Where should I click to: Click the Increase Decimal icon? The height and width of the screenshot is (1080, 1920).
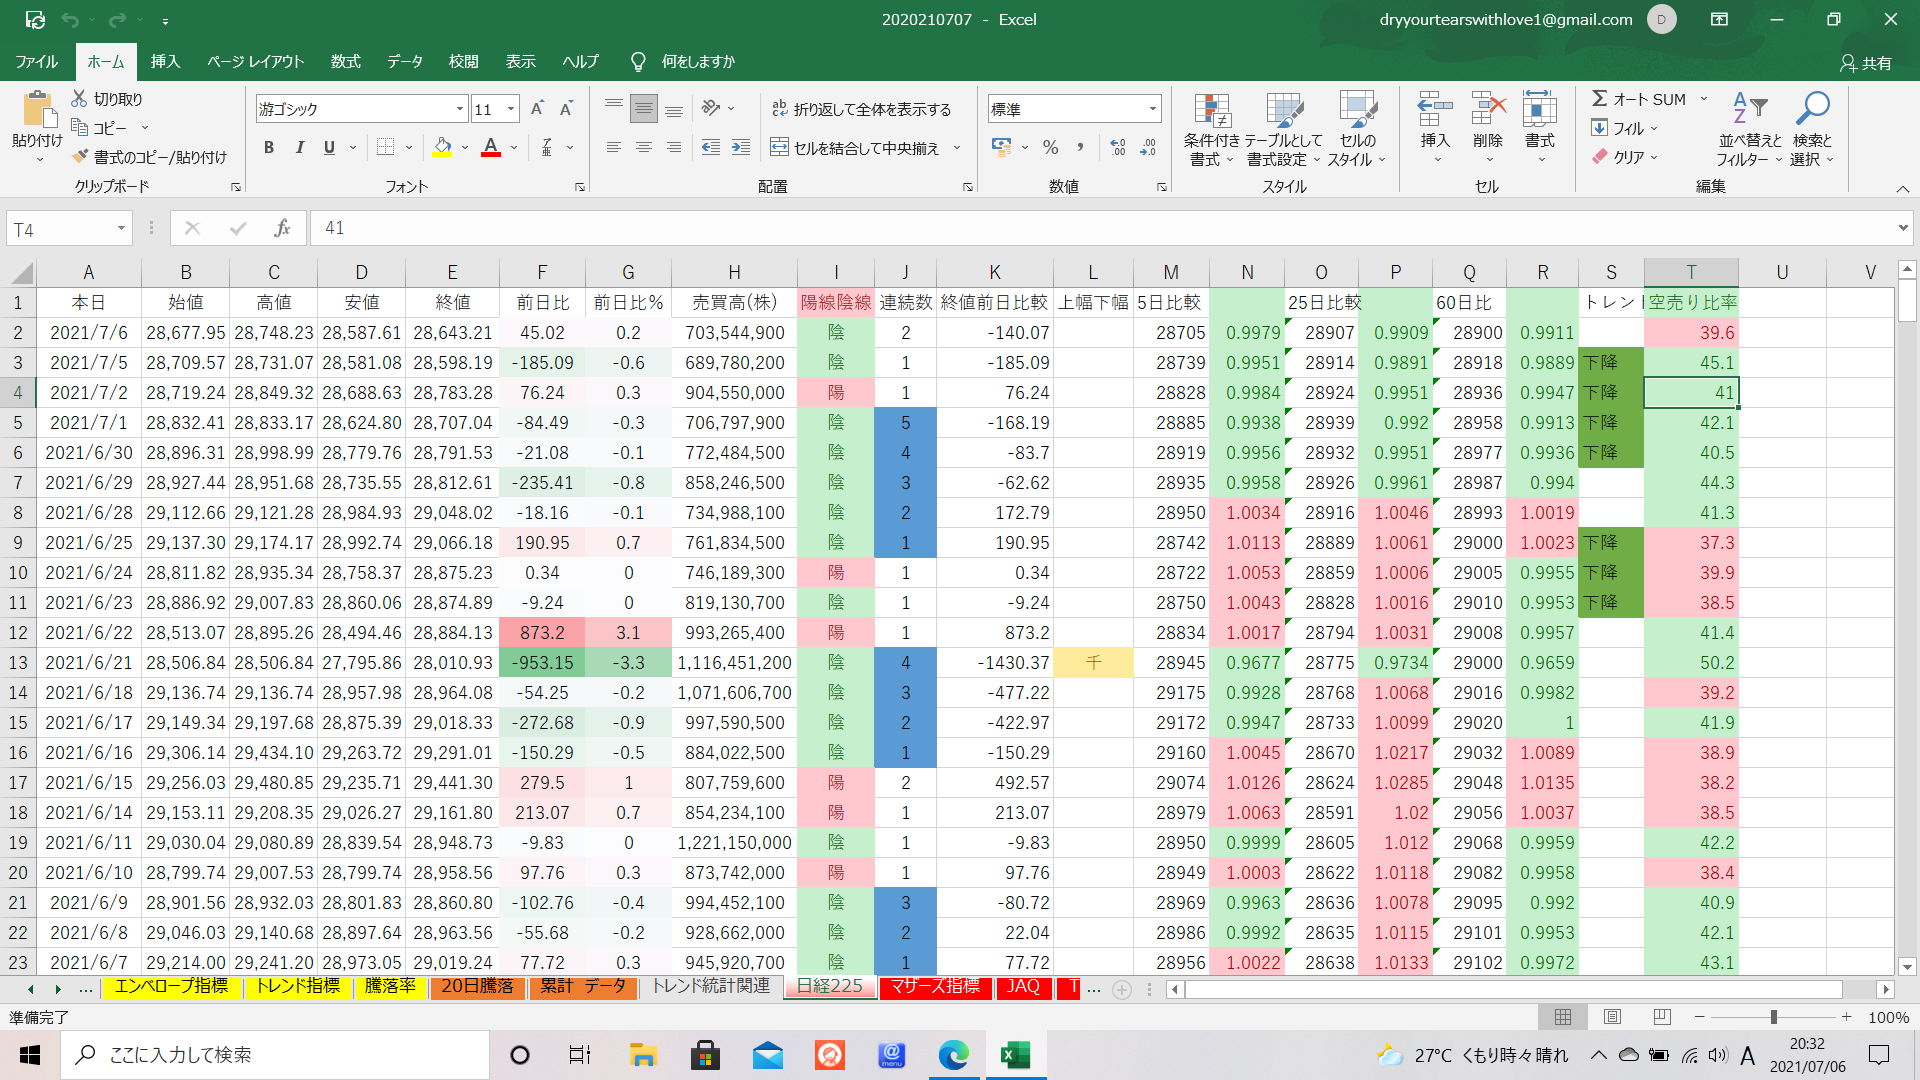tap(1118, 148)
